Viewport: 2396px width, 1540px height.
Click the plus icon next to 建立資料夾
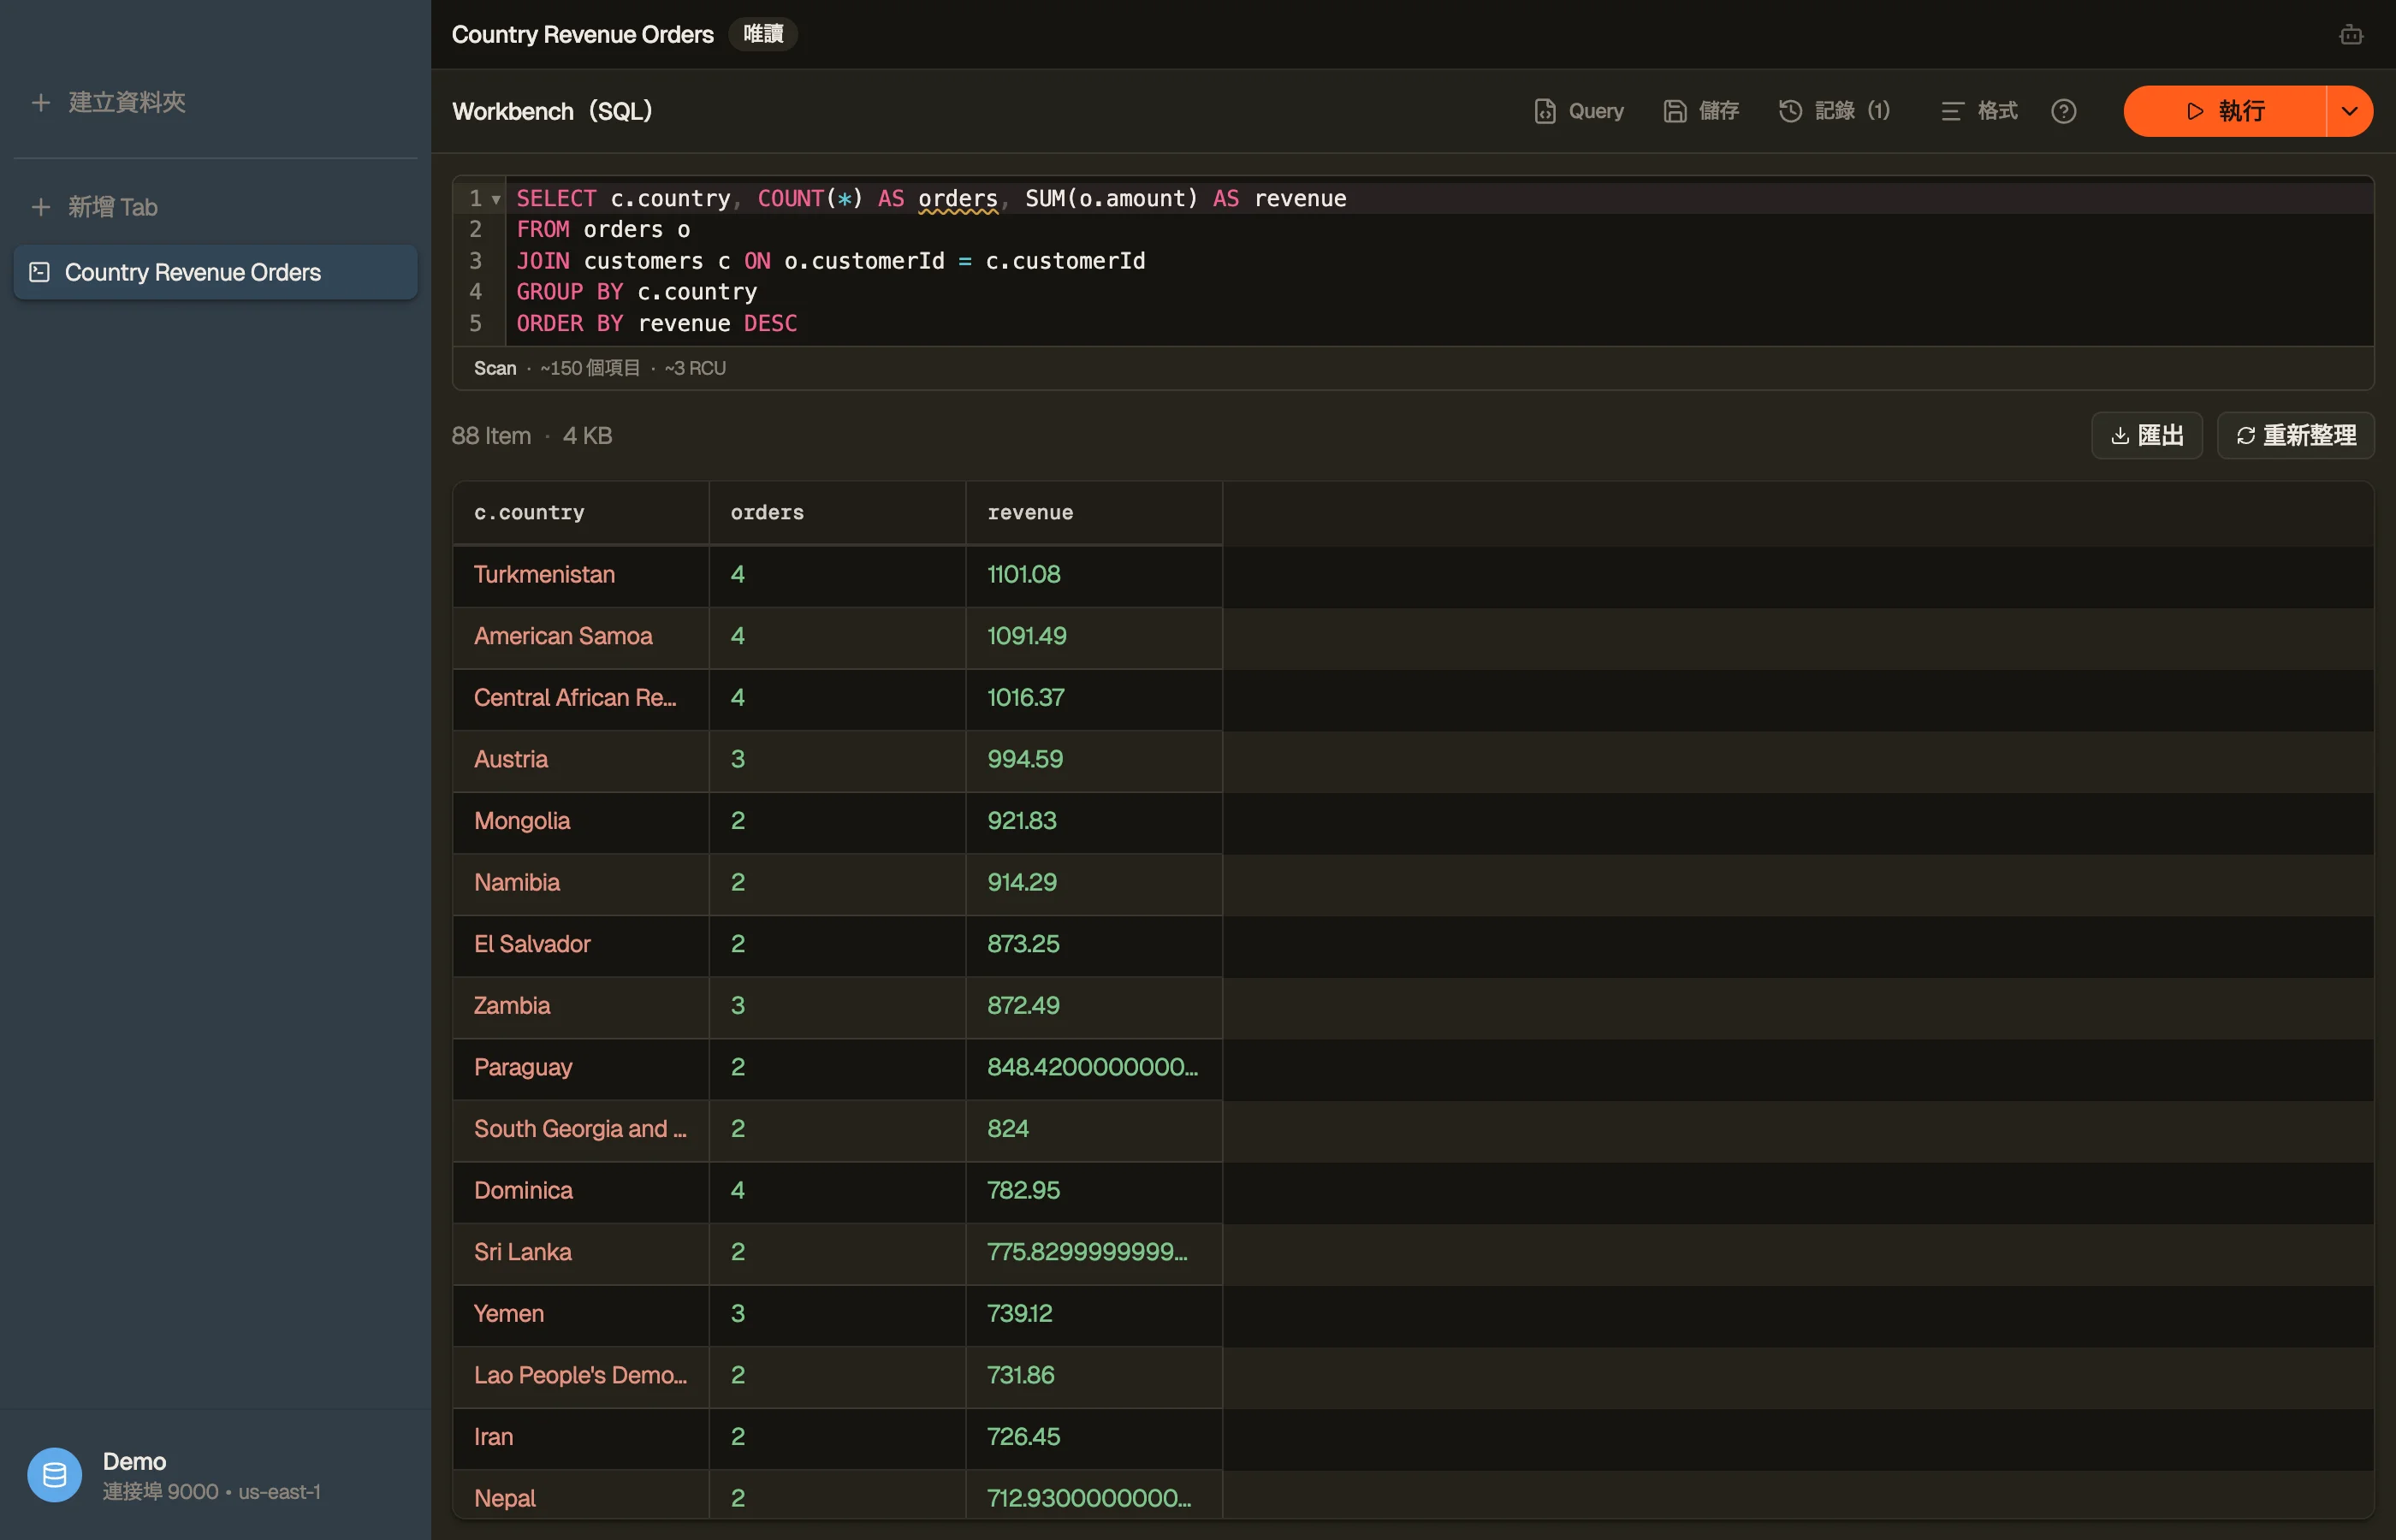(x=41, y=102)
